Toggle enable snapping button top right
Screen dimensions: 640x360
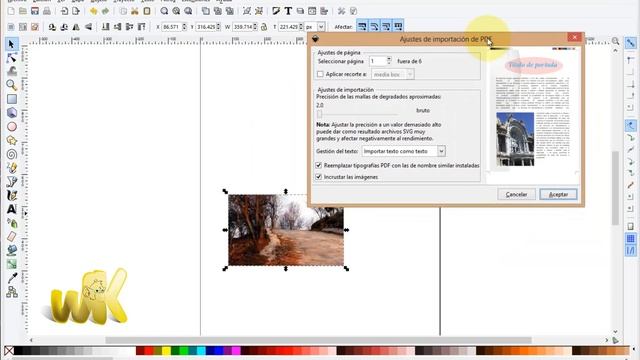coord(631,43)
